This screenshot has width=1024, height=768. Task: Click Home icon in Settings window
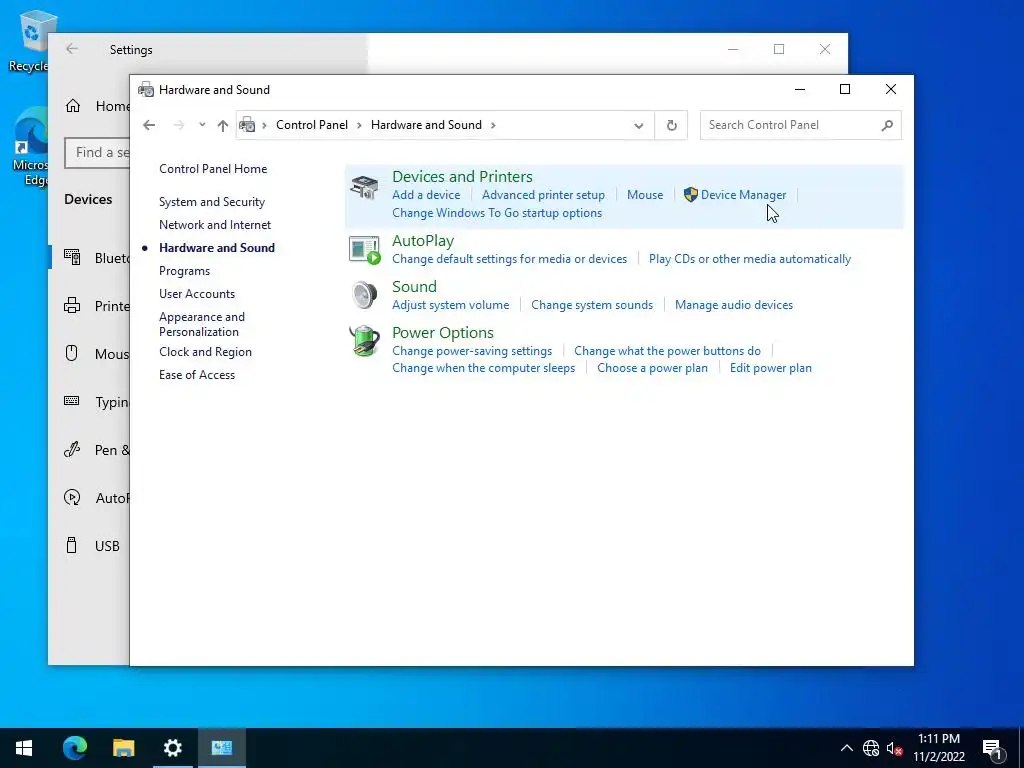click(73, 106)
